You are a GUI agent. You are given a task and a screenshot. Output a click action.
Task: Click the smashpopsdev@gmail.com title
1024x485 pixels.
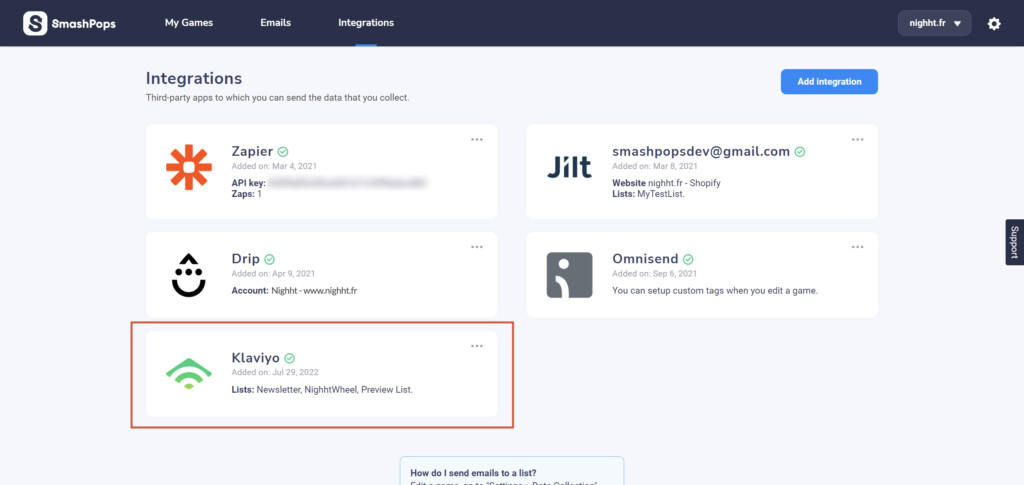pyautogui.click(x=701, y=151)
